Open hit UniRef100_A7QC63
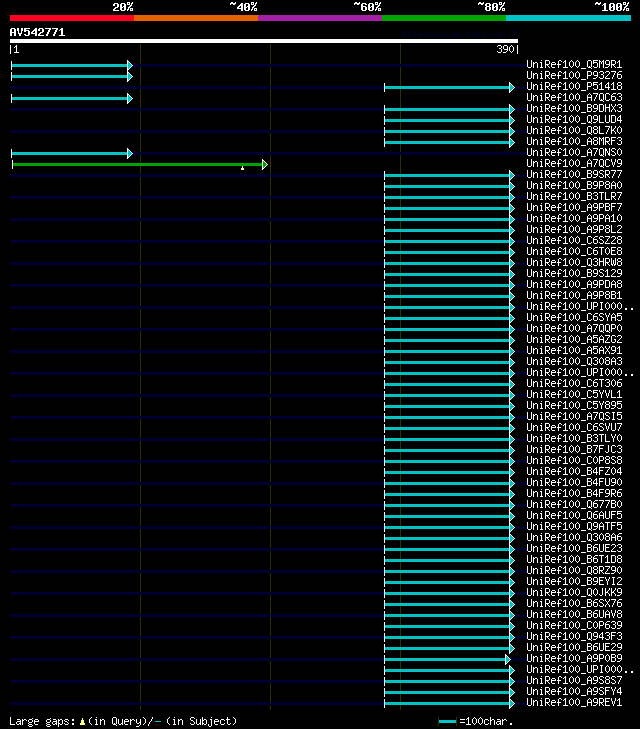 [574, 97]
